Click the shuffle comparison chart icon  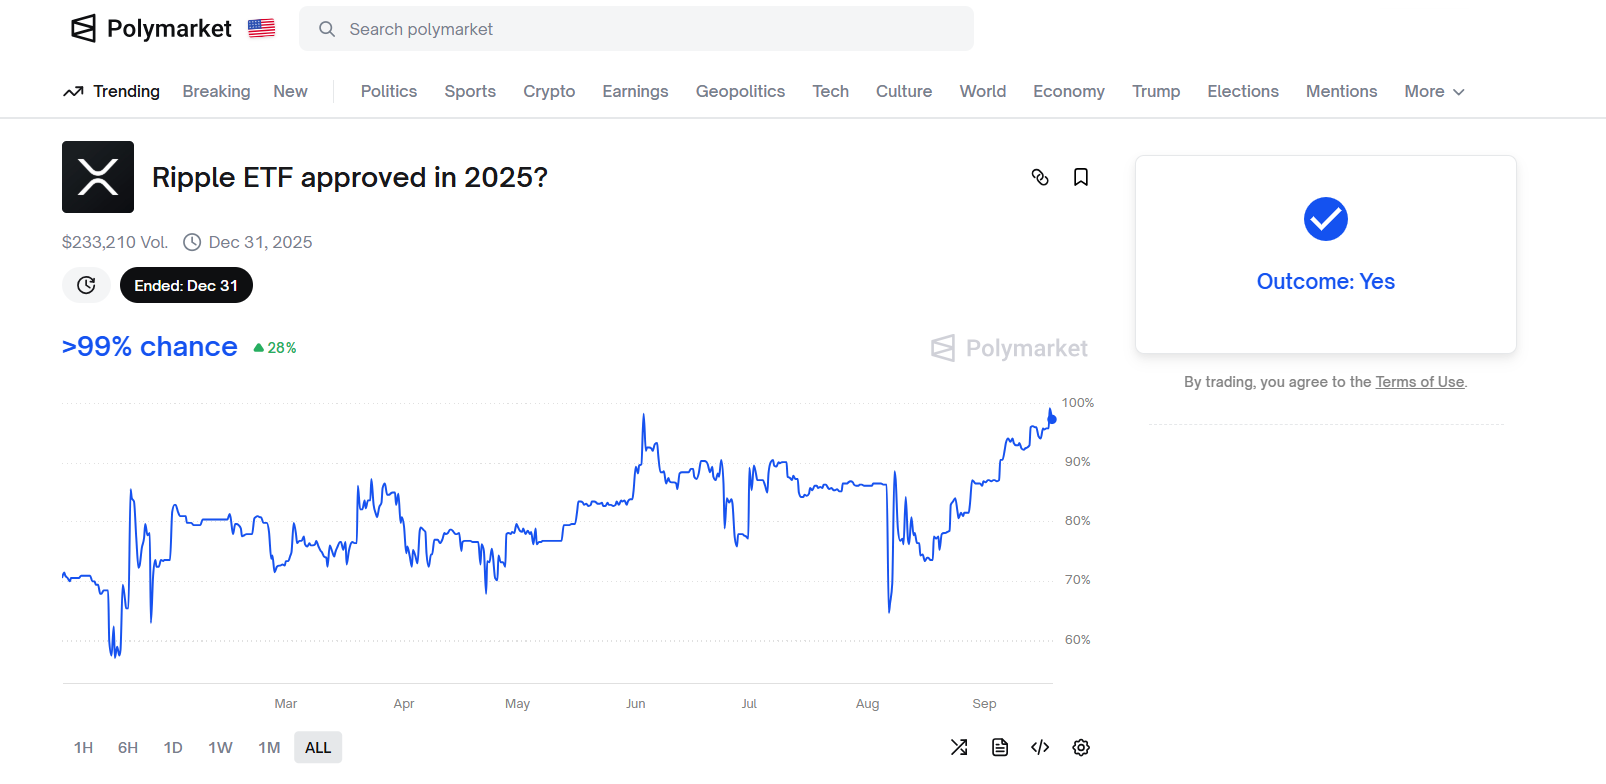point(959,747)
